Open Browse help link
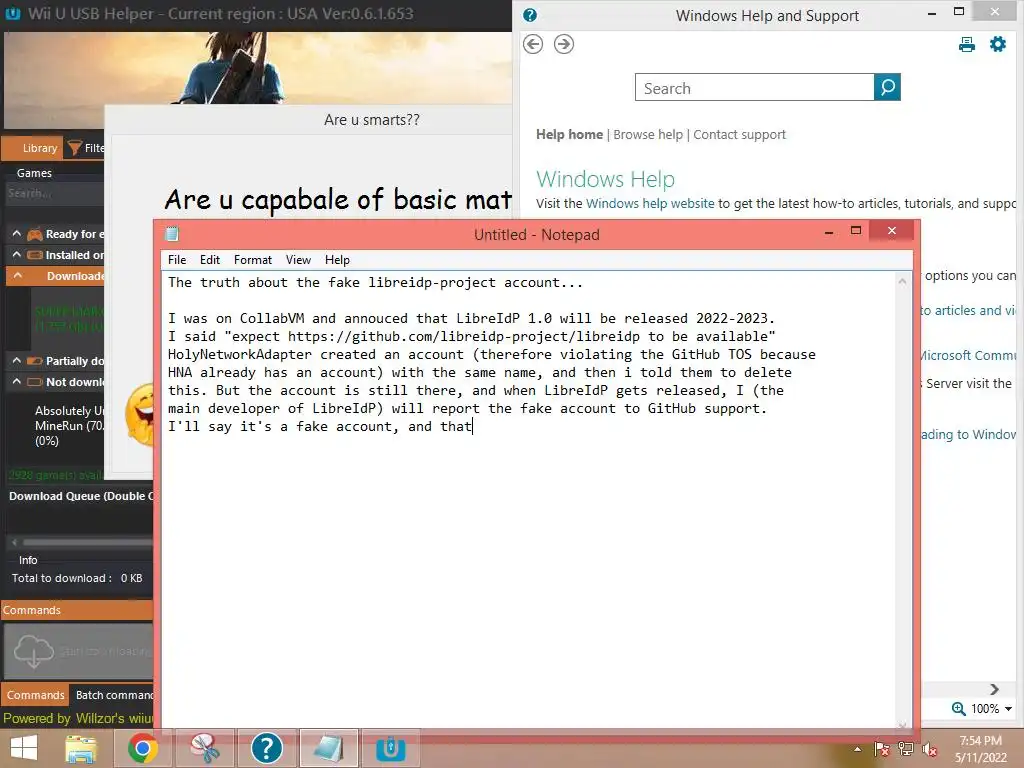Image resolution: width=1024 pixels, height=768 pixels. click(x=648, y=135)
